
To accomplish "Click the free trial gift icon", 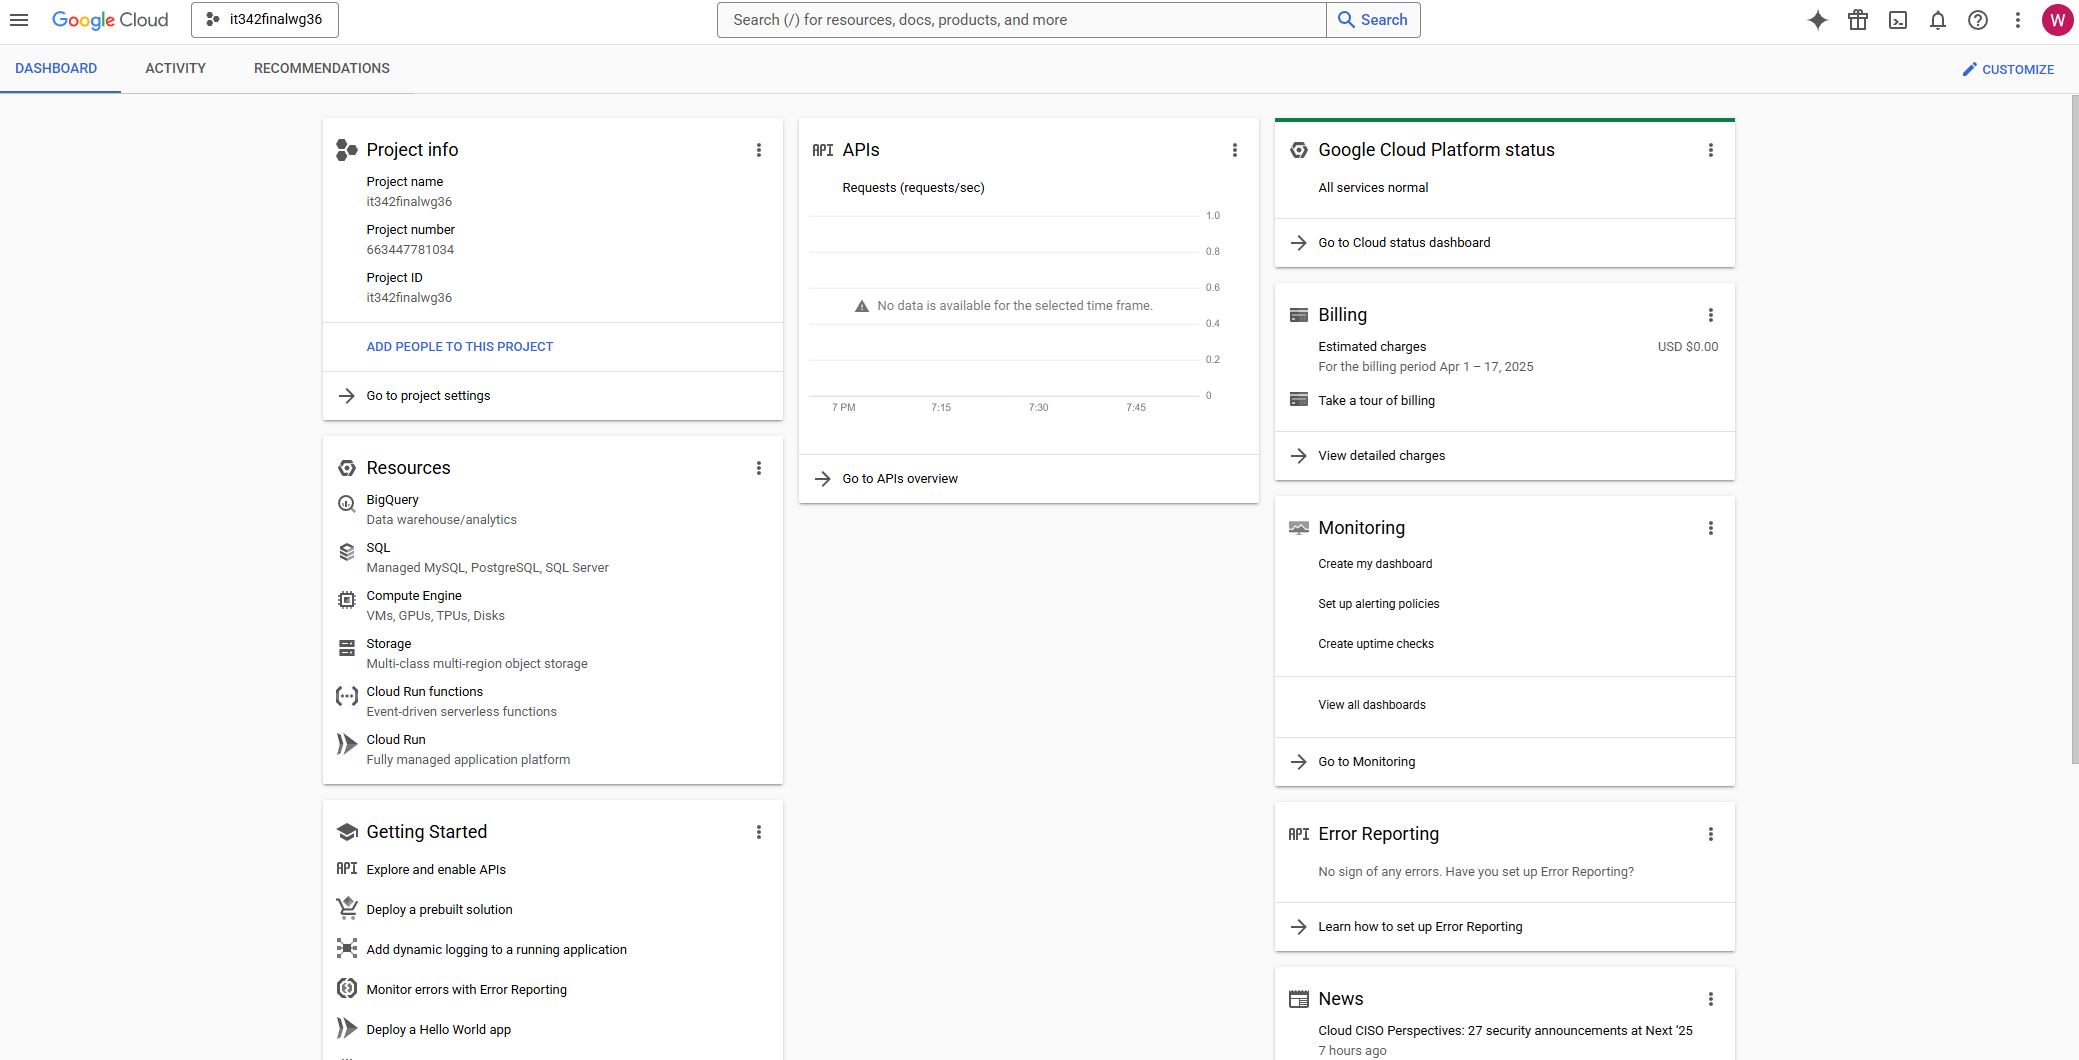I will point(1857,20).
